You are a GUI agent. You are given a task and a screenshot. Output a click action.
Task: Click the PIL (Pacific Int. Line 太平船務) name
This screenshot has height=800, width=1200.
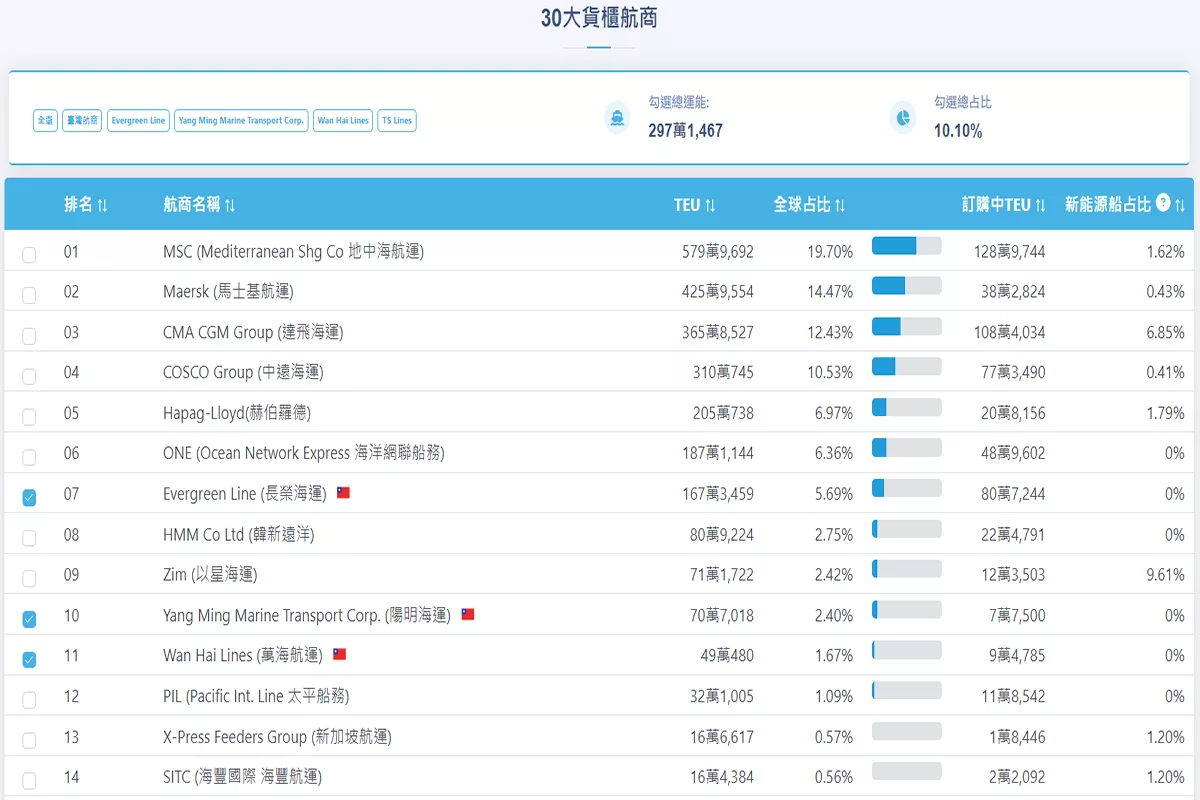pos(256,696)
